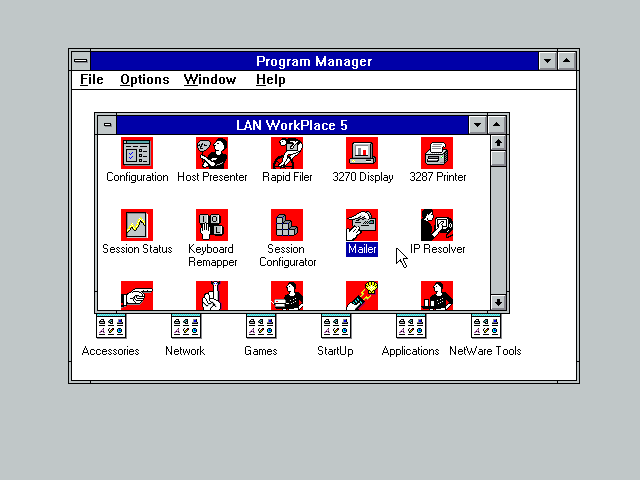Click the scrollbar up arrow in LAN WorkPlace

coord(498,143)
